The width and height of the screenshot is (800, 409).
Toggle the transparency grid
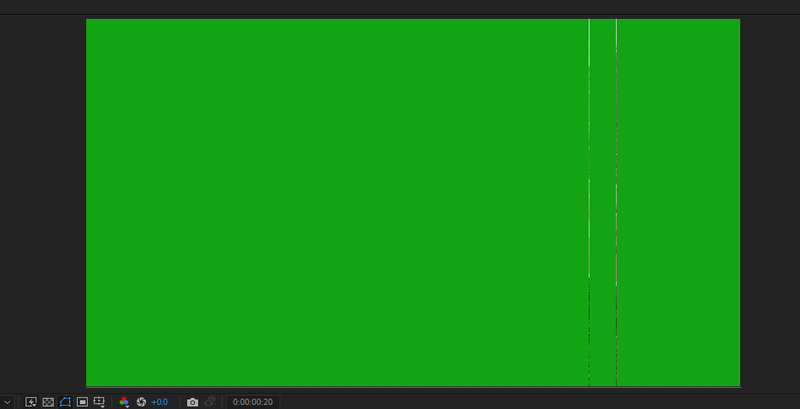click(x=48, y=402)
